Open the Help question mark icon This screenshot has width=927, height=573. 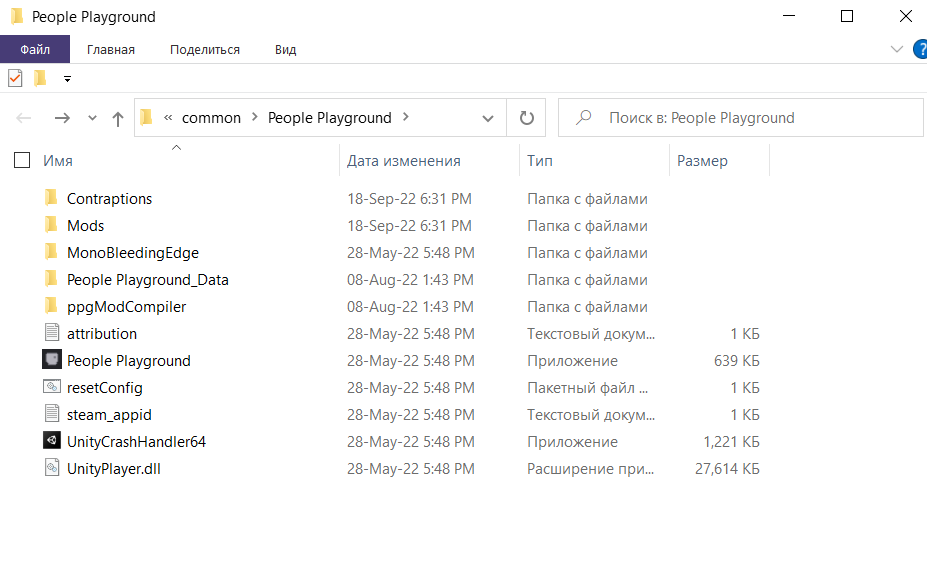(x=920, y=49)
